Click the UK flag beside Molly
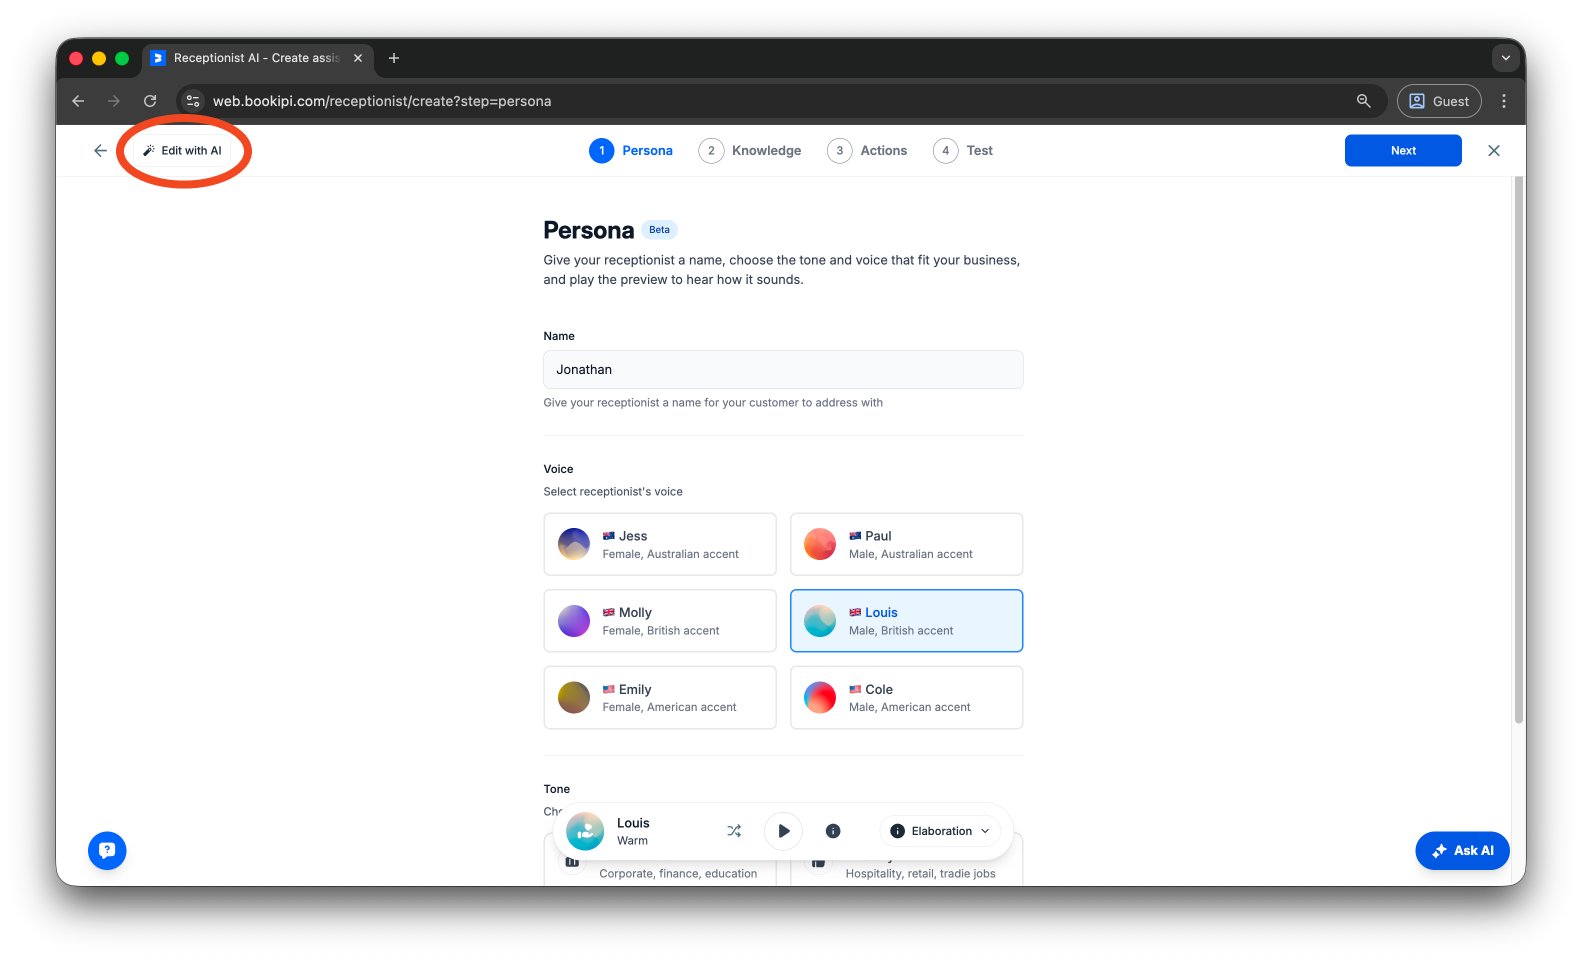This screenshot has width=1582, height=960. (609, 613)
